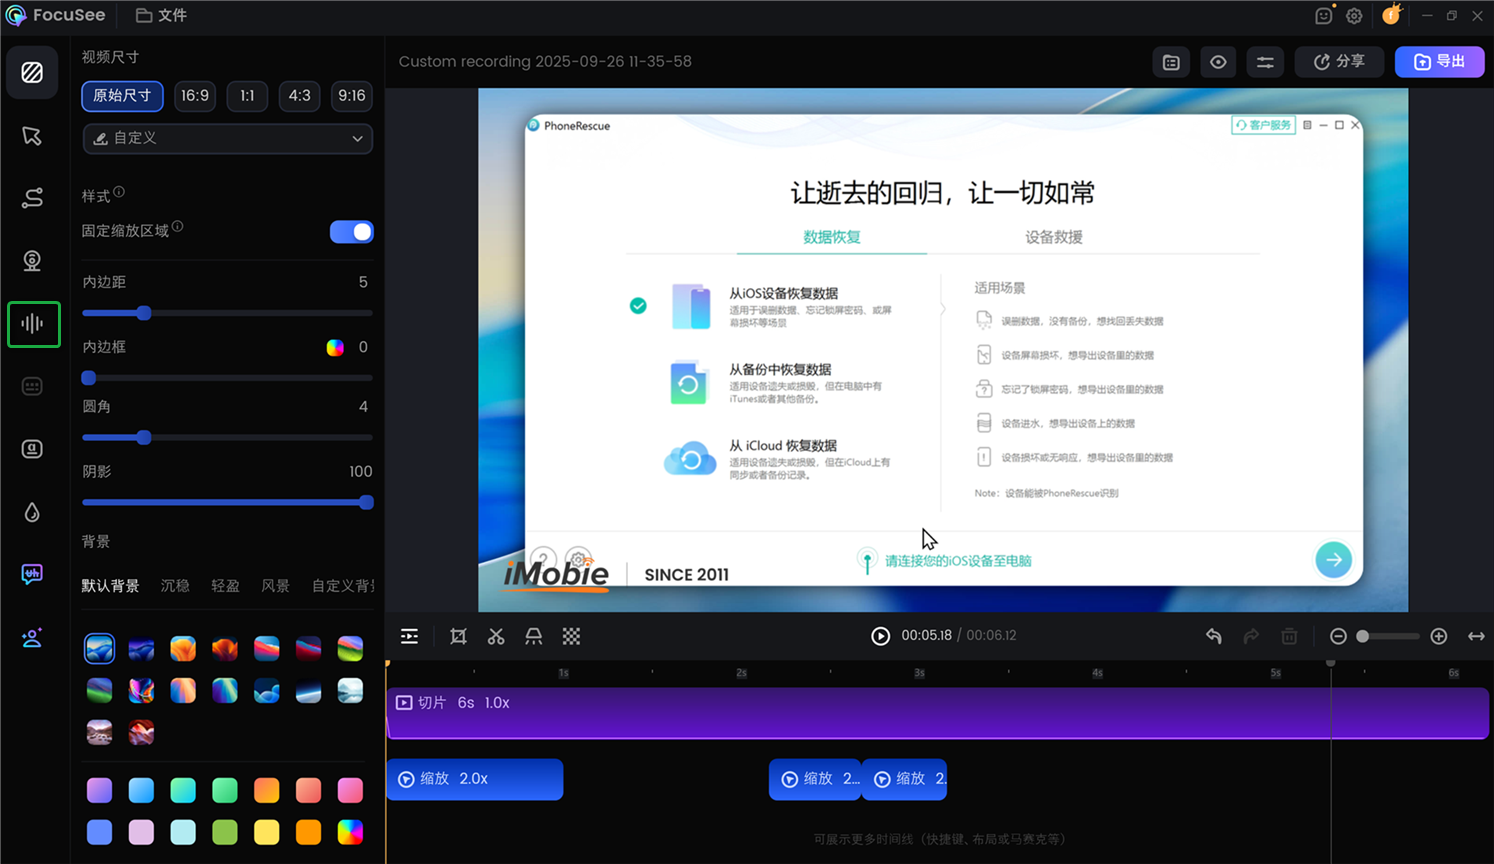
Task: Open the audio waveform sidebar icon
Action: tap(33, 324)
